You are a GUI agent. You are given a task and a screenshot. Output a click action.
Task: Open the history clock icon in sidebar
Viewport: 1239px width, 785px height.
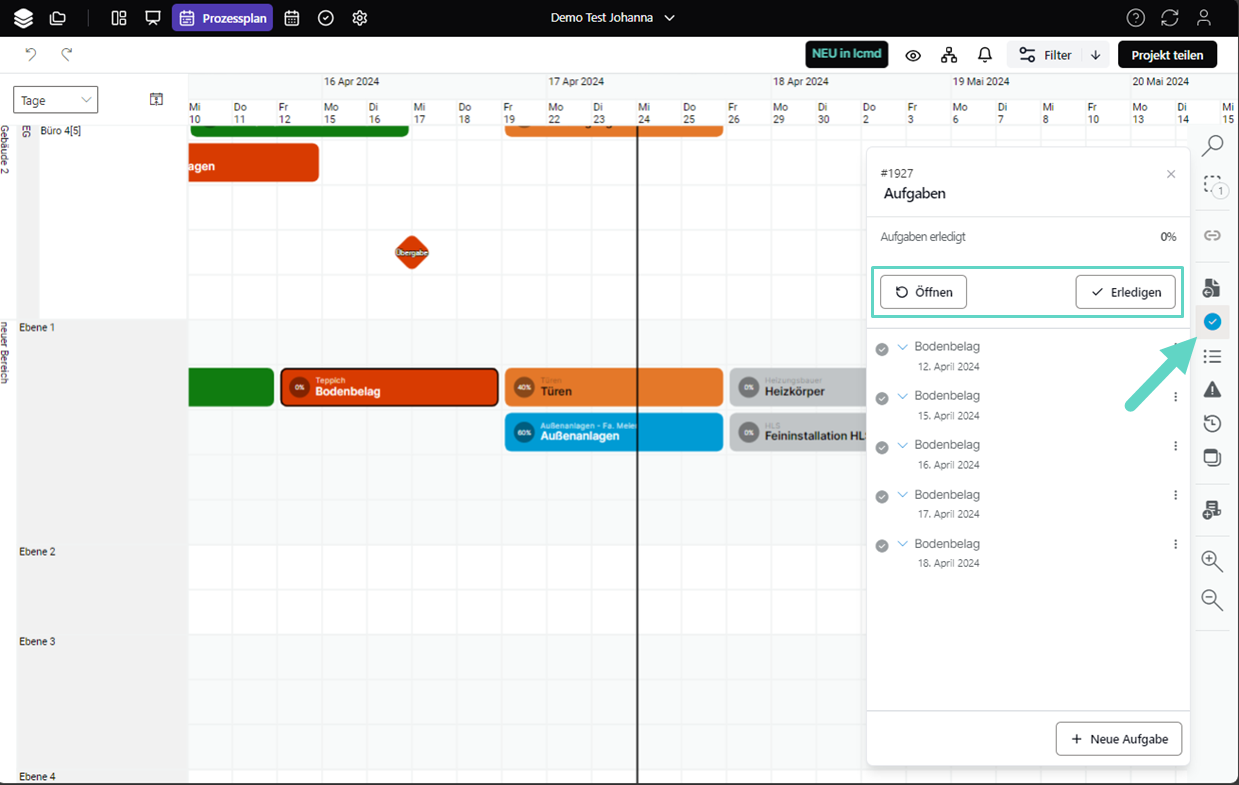click(x=1212, y=423)
